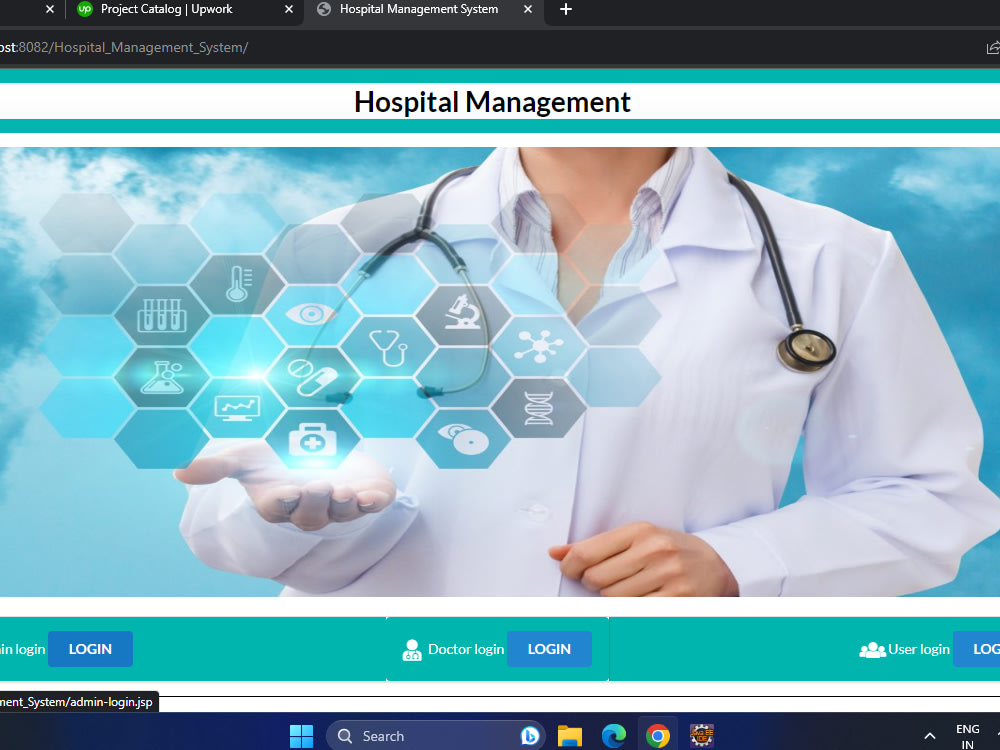The image size is (1000, 750).
Task: Click the ENG IN language indicator
Action: (967, 737)
